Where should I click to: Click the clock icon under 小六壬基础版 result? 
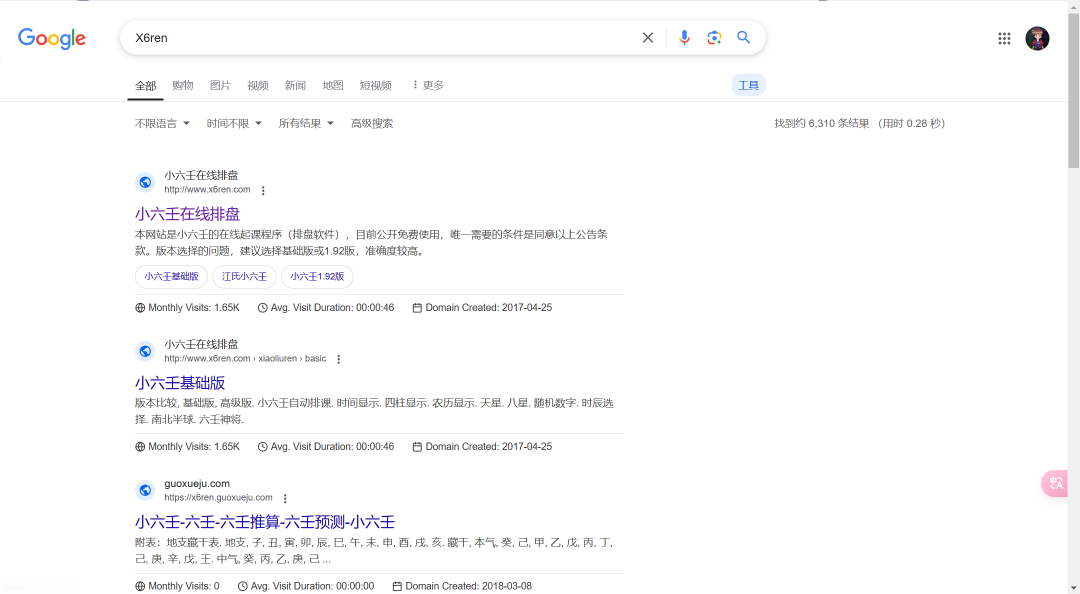[262, 447]
